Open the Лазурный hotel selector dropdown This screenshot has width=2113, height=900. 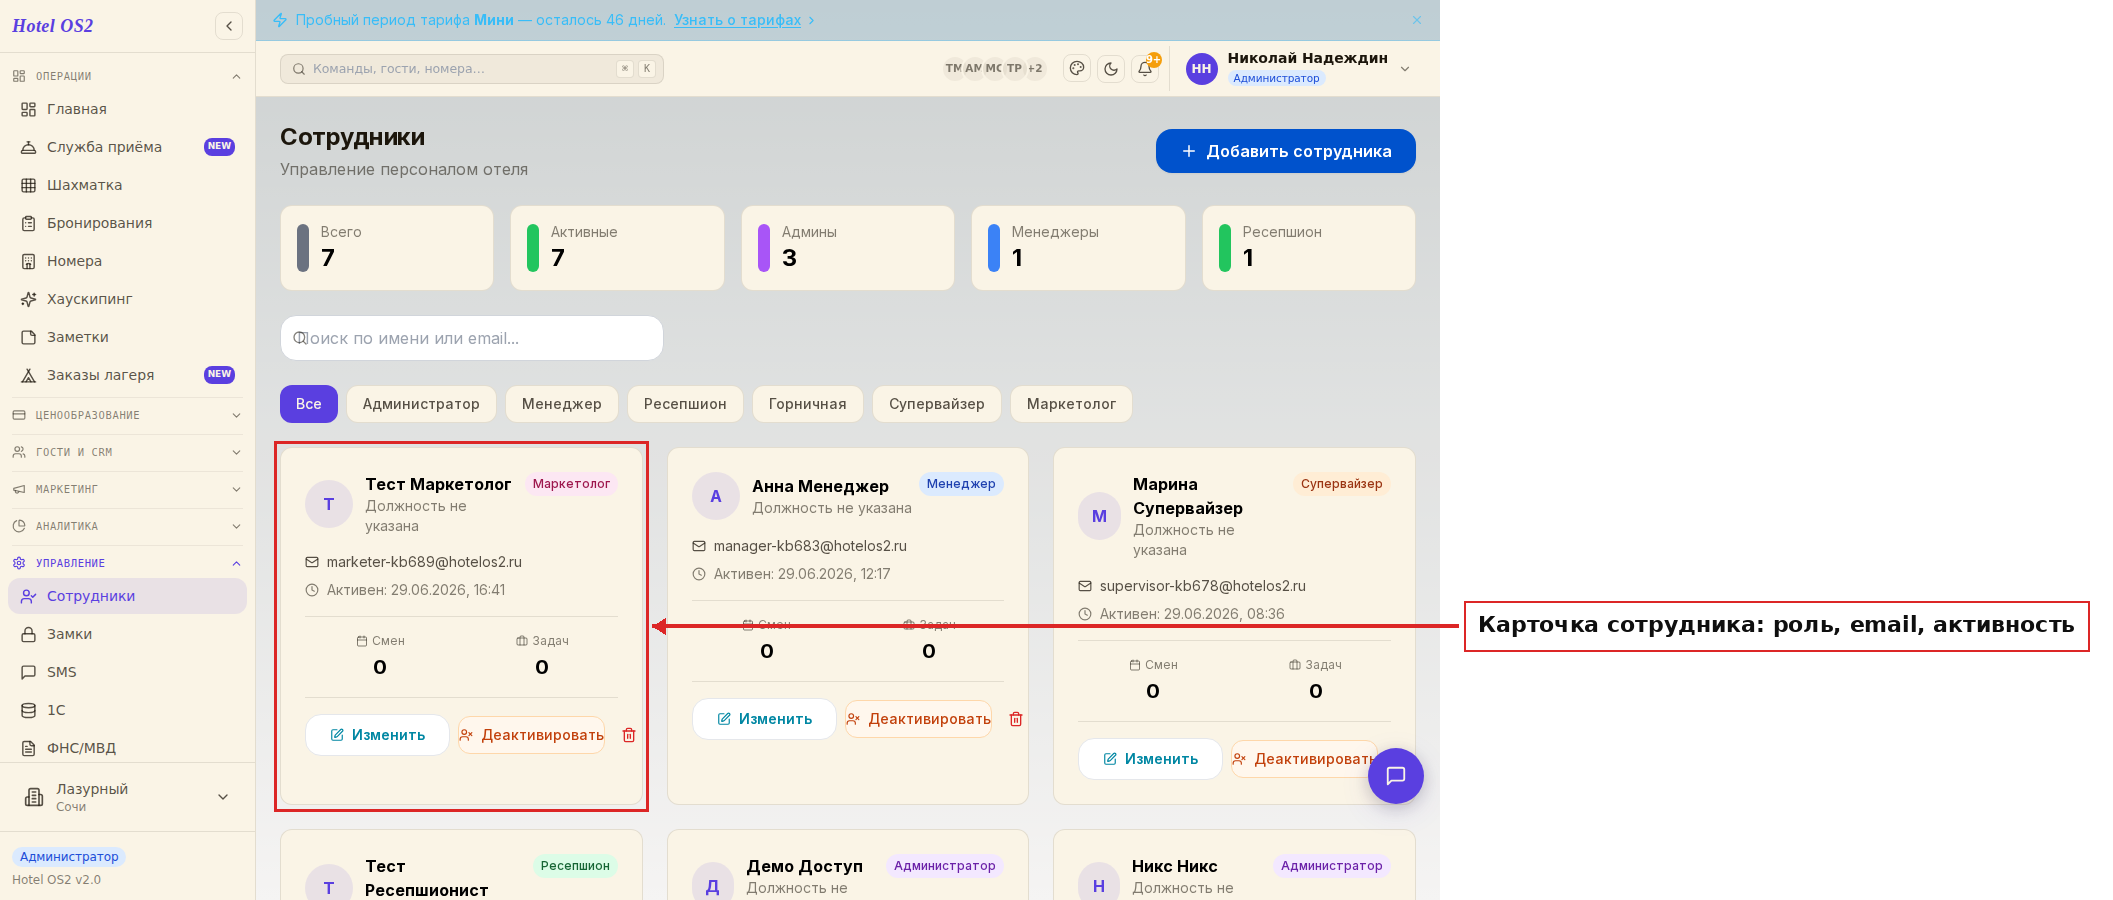(x=127, y=797)
